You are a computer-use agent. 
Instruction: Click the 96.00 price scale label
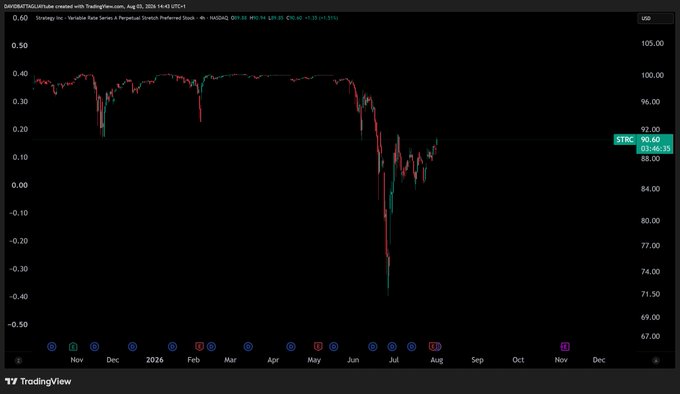pos(651,102)
